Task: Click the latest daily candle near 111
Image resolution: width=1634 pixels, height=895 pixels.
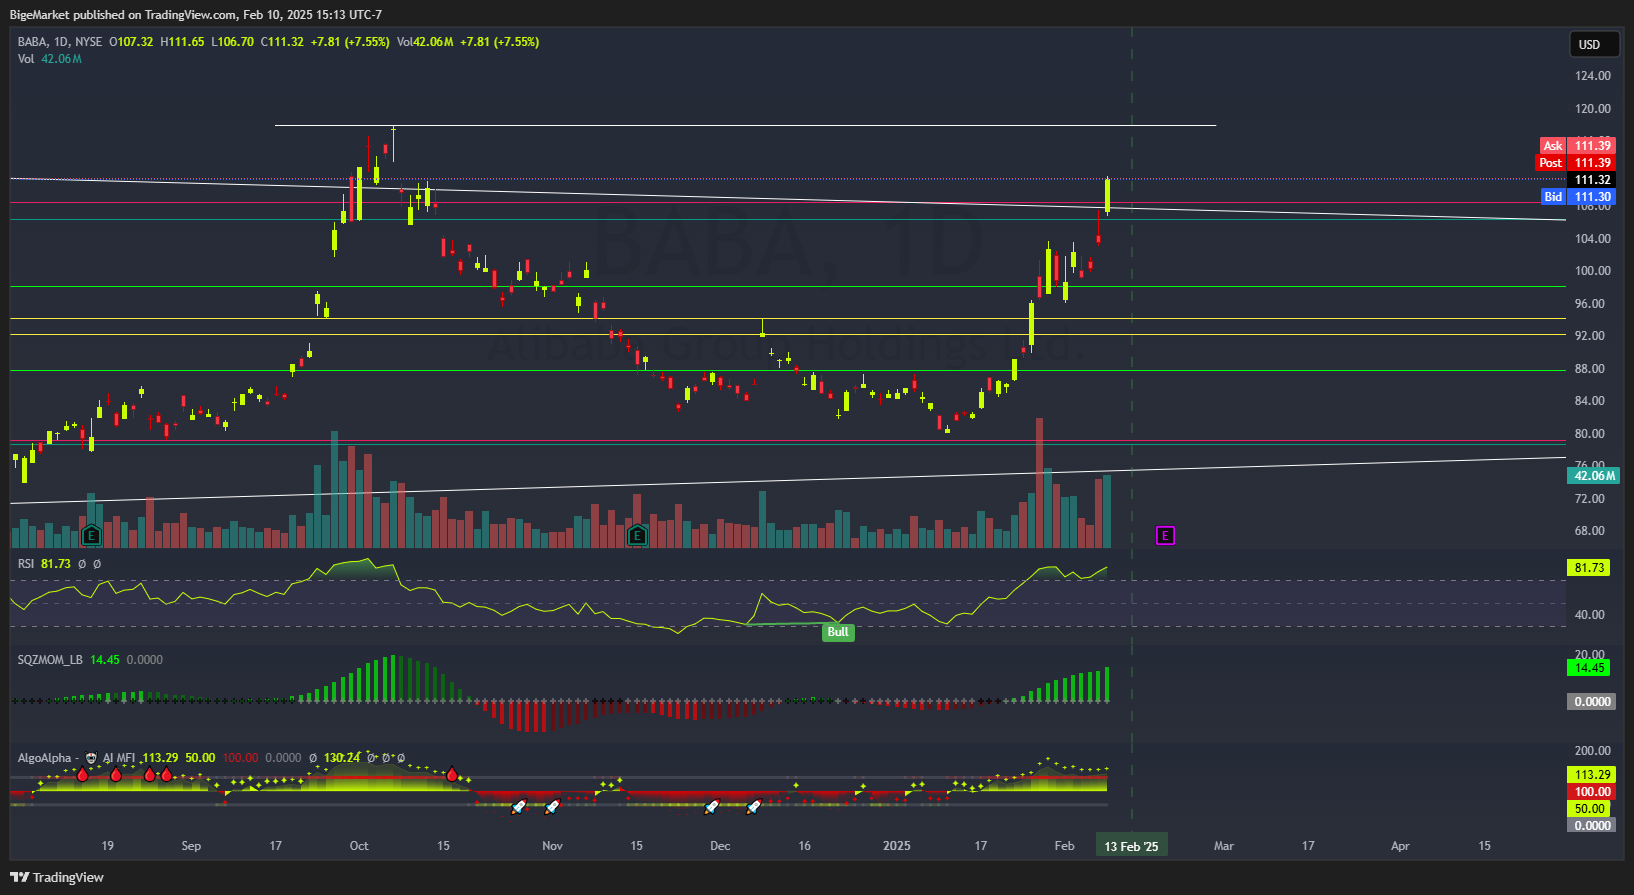Action: (x=1107, y=195)
